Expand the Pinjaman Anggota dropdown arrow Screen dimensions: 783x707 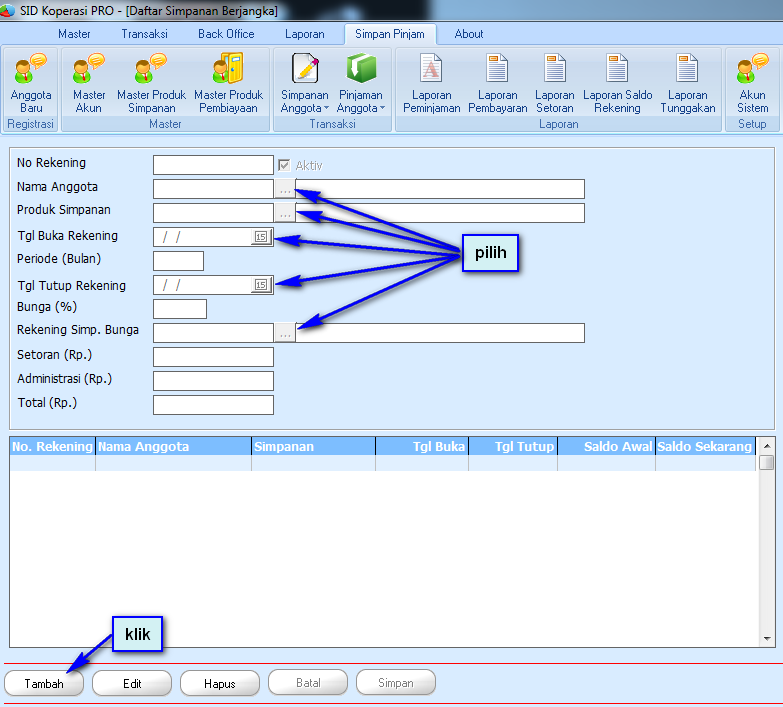383,108
